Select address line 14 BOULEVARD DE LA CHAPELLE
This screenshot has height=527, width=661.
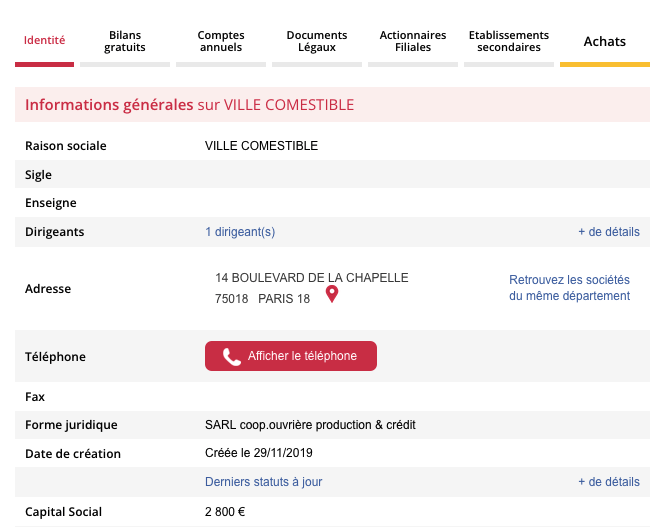tap(312, 278)
